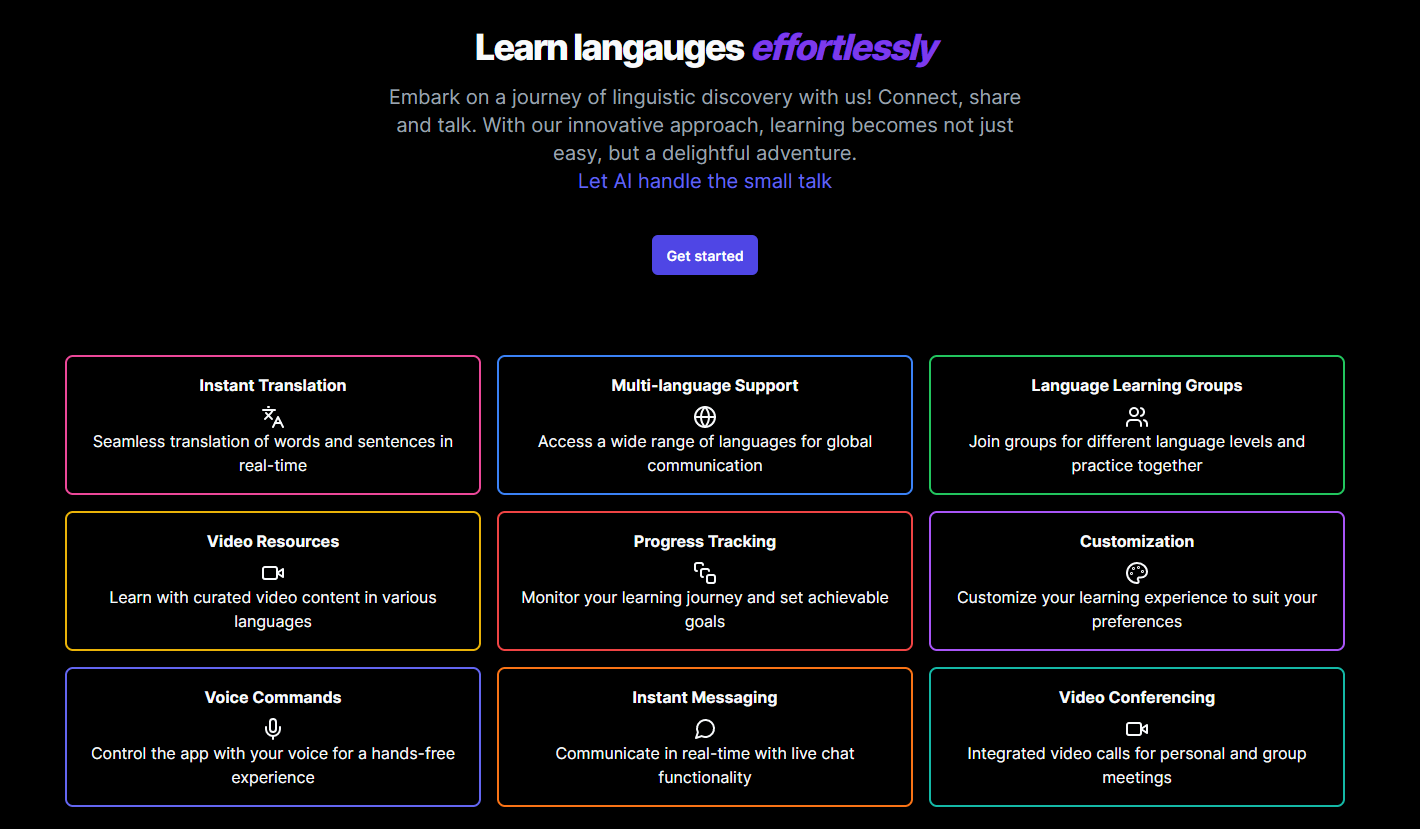Click the chat bubble icon in Instant Messaging
This screenshot has width=1420, height=829.
tap(705, 729)
